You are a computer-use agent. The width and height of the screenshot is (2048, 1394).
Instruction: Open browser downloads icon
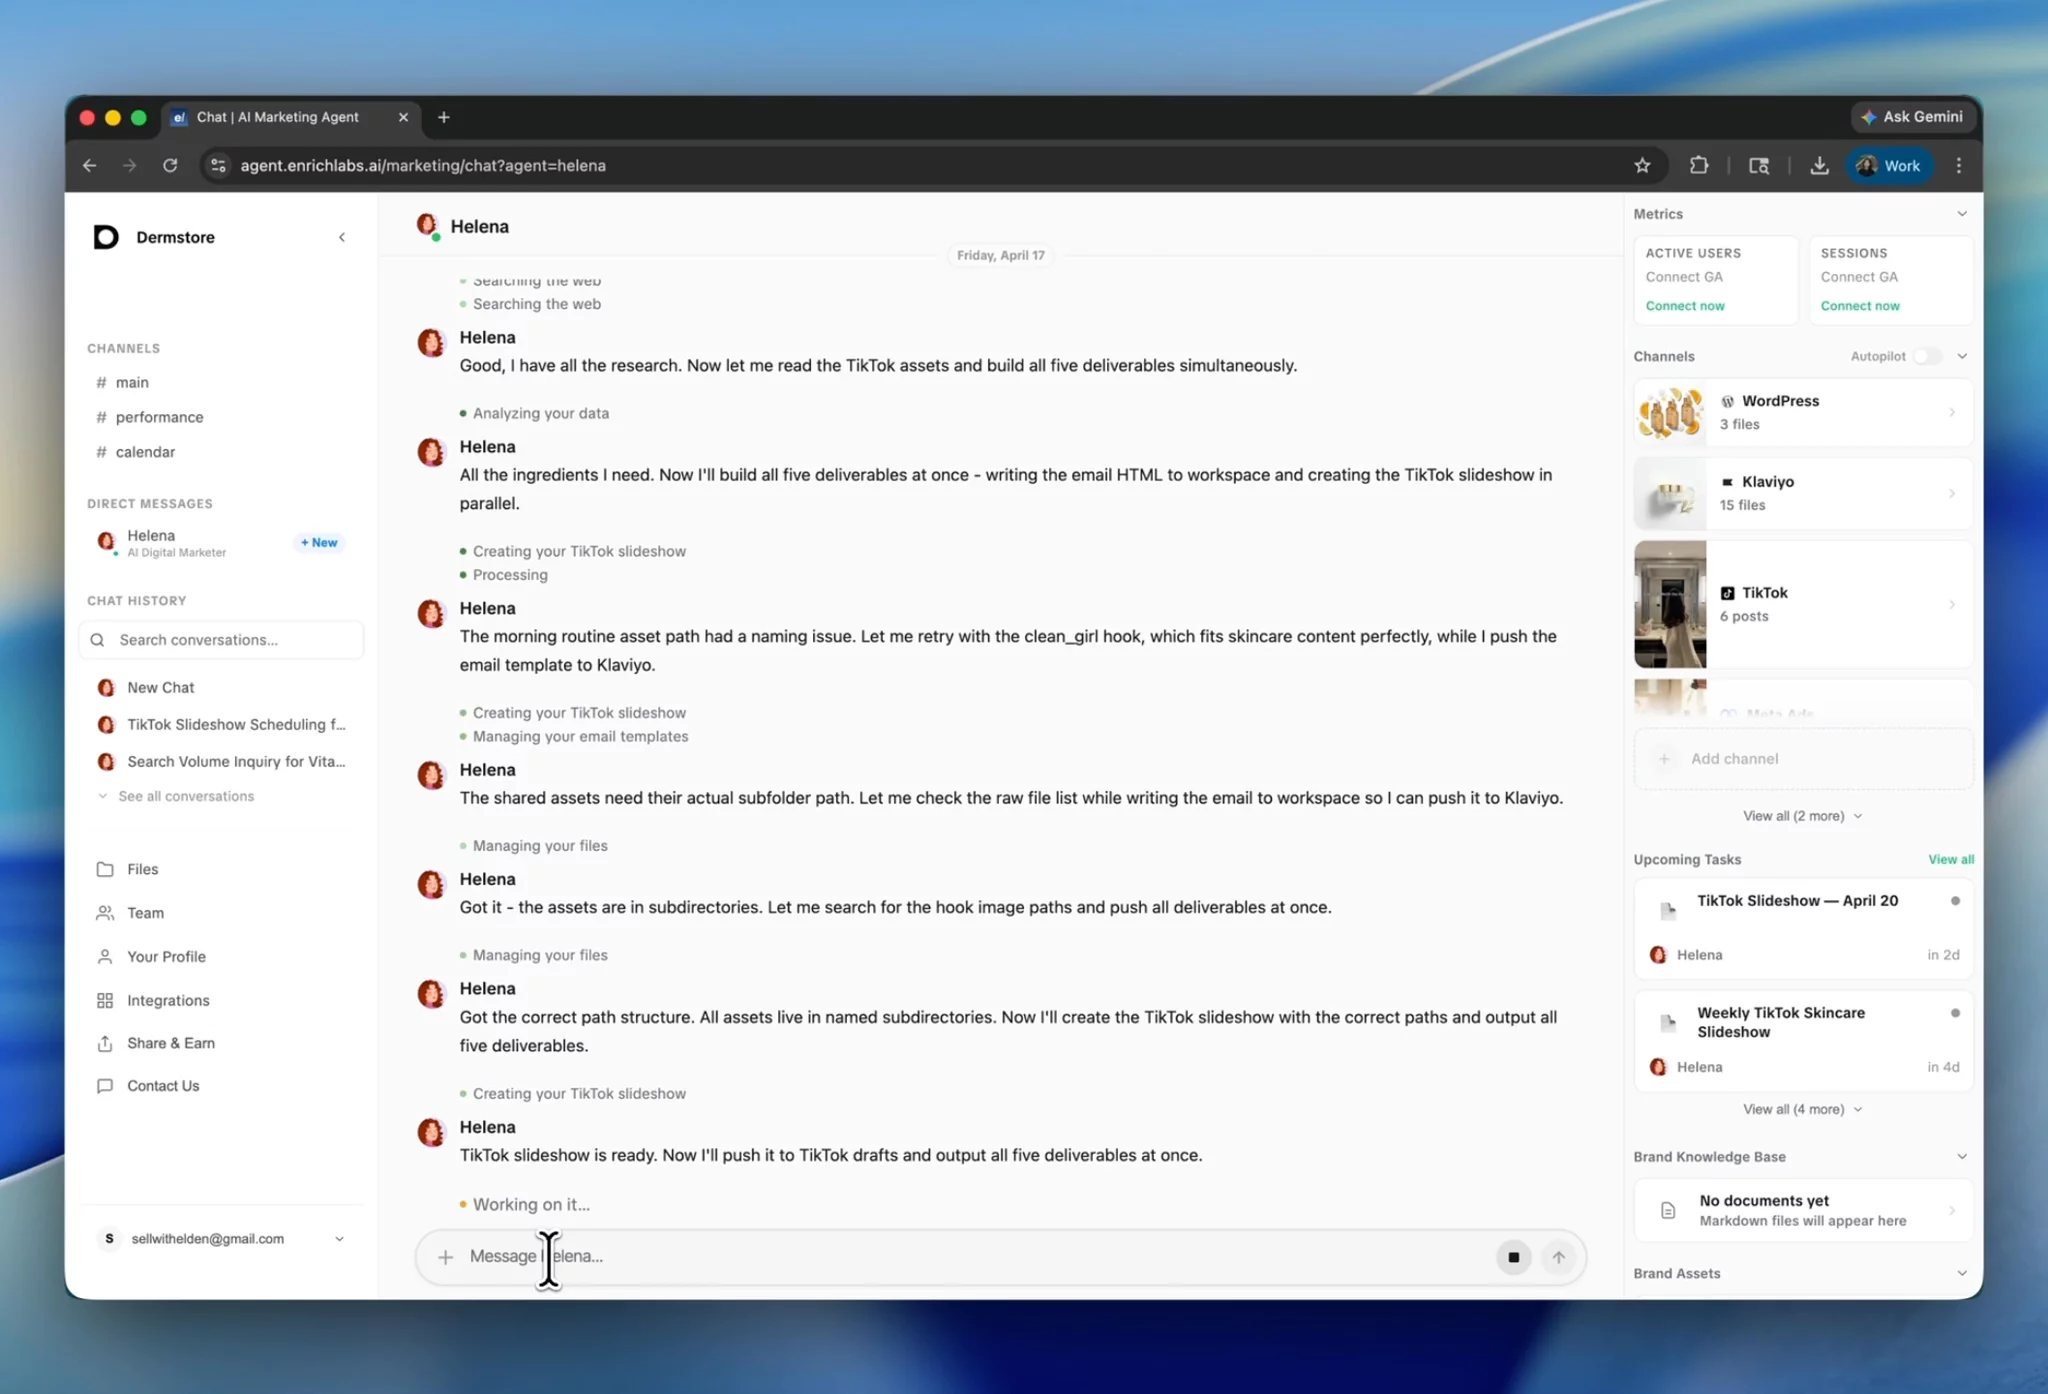1819,166
